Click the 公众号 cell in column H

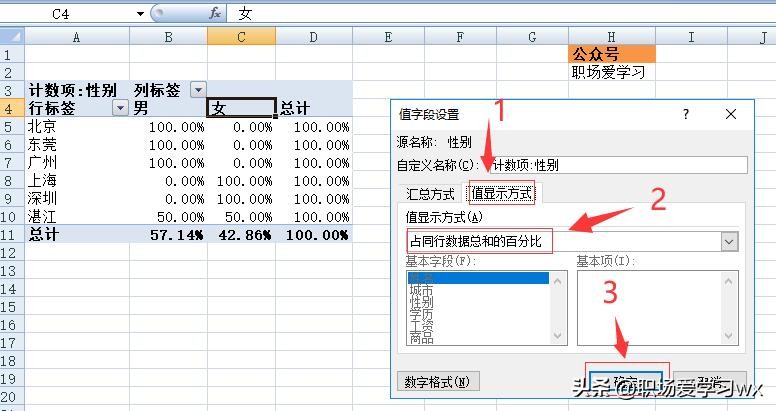tap(612, 54)
